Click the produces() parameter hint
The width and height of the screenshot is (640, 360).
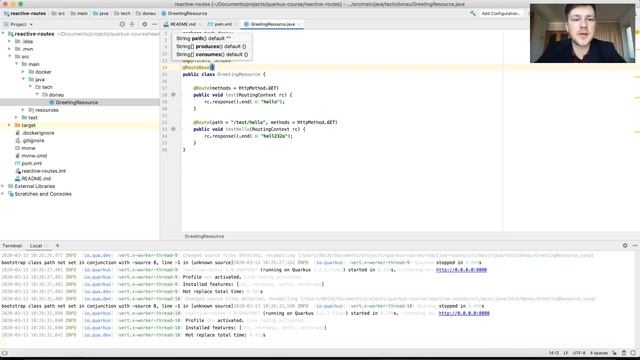click(x=211, y=47)
